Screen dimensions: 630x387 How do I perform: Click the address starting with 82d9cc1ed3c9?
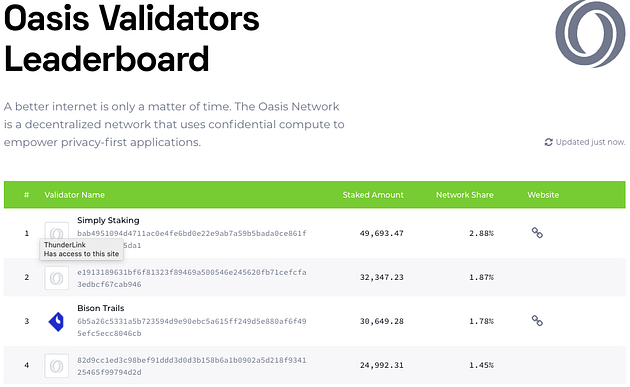point(192,366)
